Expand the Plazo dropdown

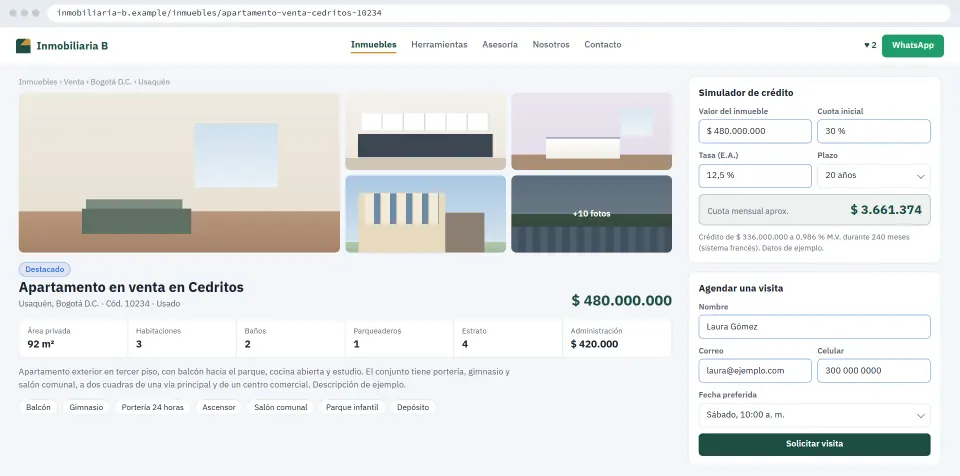point(874,176)
